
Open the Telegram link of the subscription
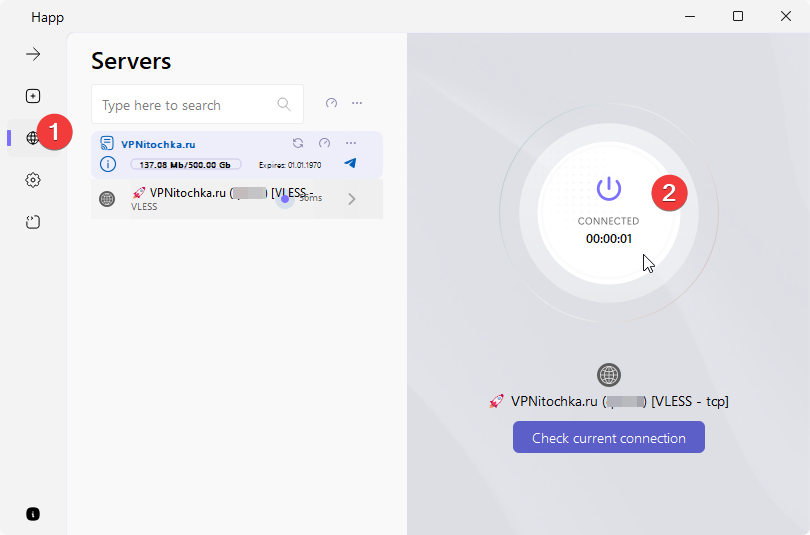(x=350, y=163)
